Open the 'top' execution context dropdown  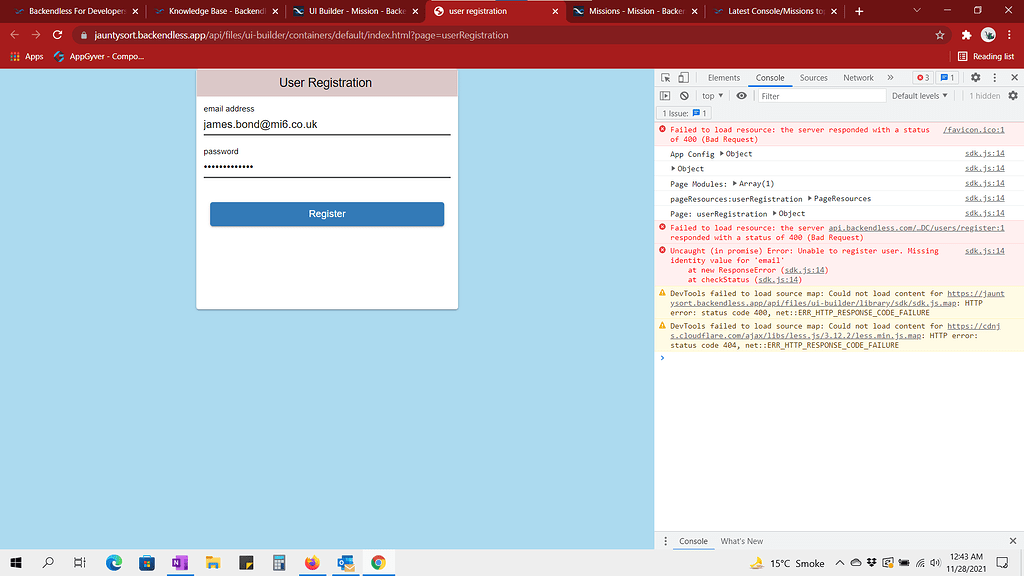(710, 95)
